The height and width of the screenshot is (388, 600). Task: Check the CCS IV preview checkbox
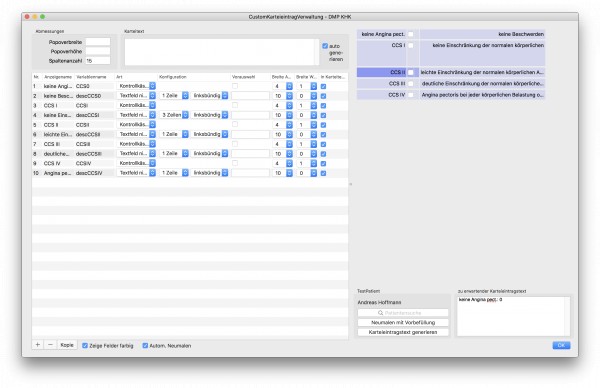[411, 95]
